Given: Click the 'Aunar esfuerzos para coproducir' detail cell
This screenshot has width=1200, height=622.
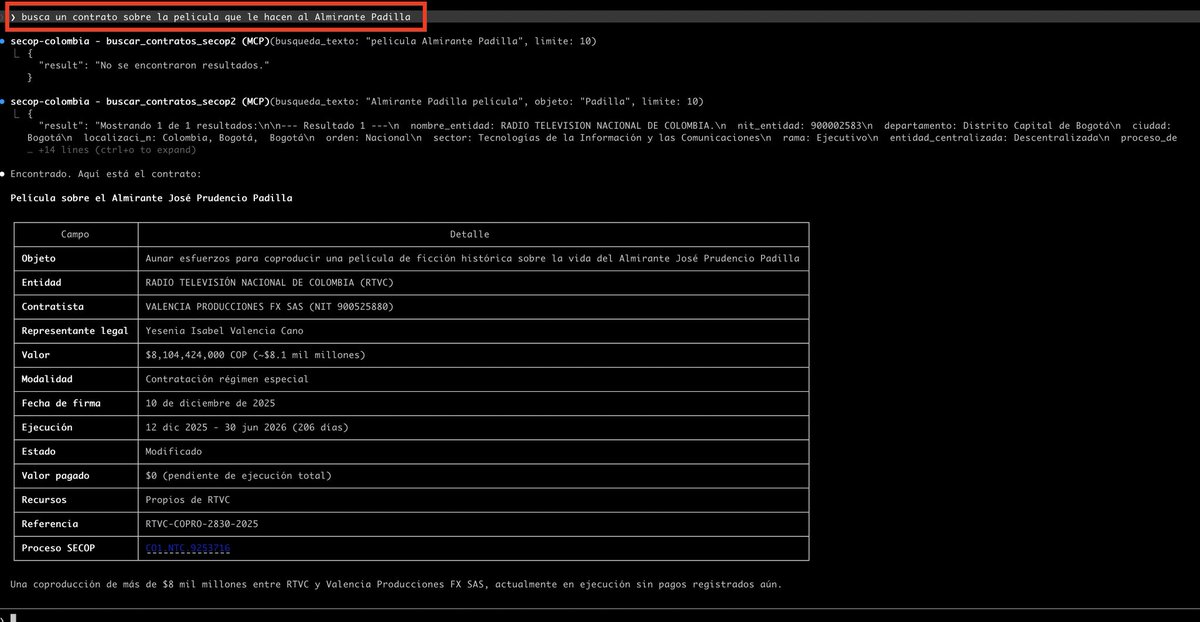Looking at the screenshot, I should 472,258.
